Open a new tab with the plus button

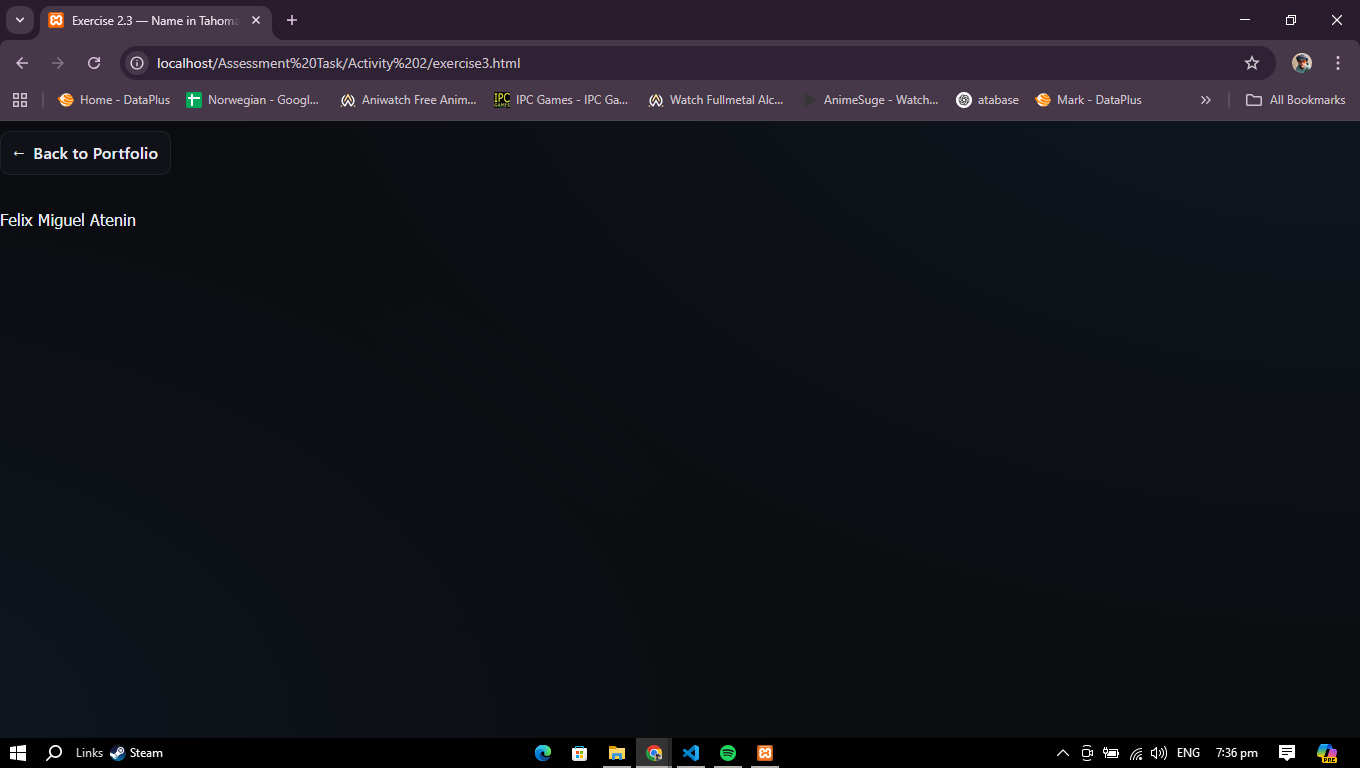click(x=292, y=20)
